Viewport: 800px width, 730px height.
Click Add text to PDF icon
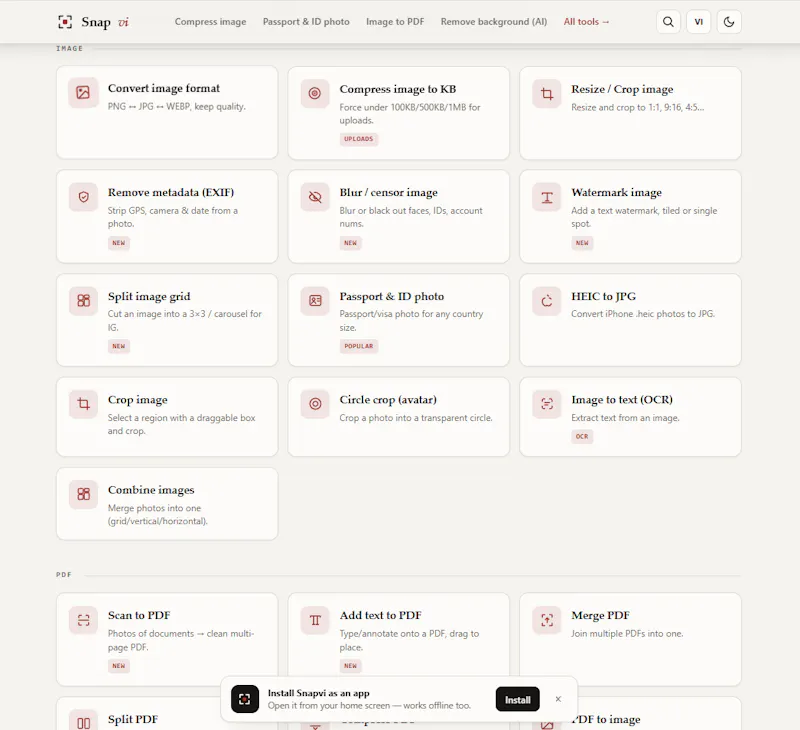click(x=315, y=620)
